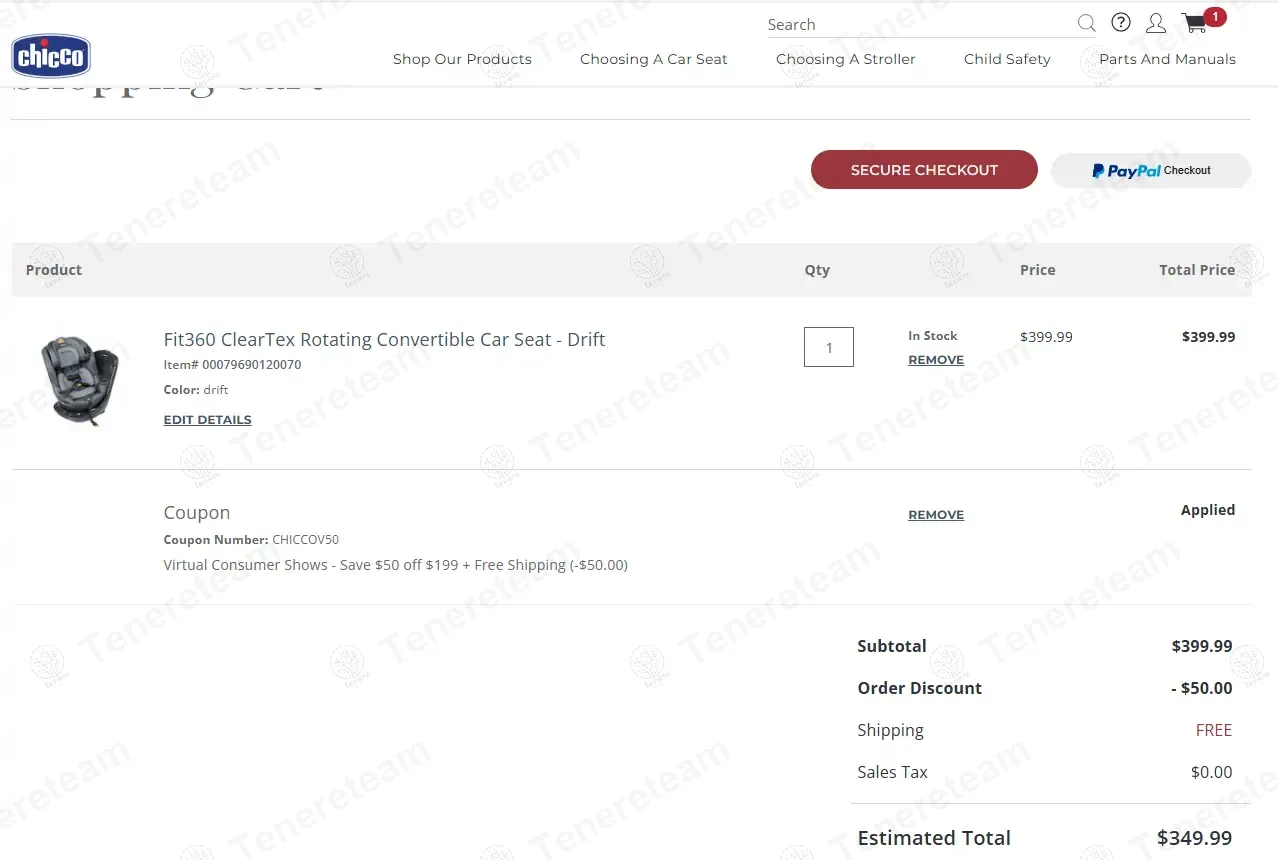Open the shopping cart icon

point(1194,23)
